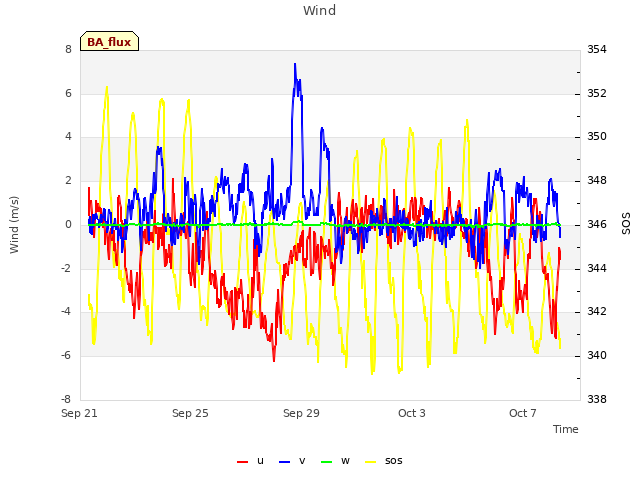Click the 'Sep 25' date tick label
The height and width of the screenshot is (480, 640).
coord(190,413)
